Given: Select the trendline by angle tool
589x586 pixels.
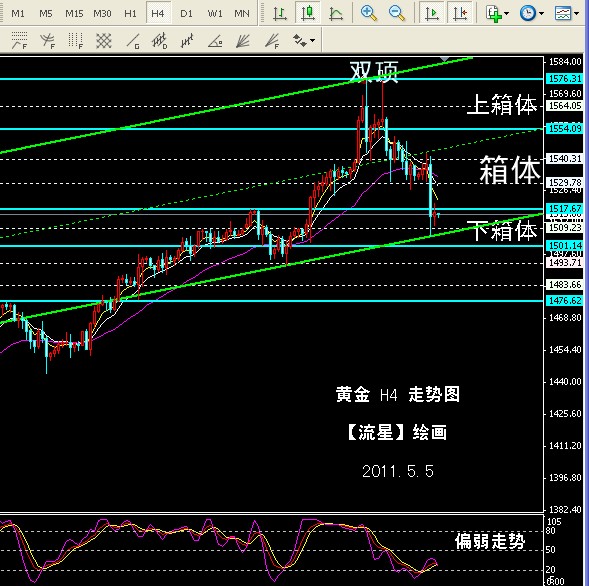Looking at the screenshot, I should tap(215, 41).
